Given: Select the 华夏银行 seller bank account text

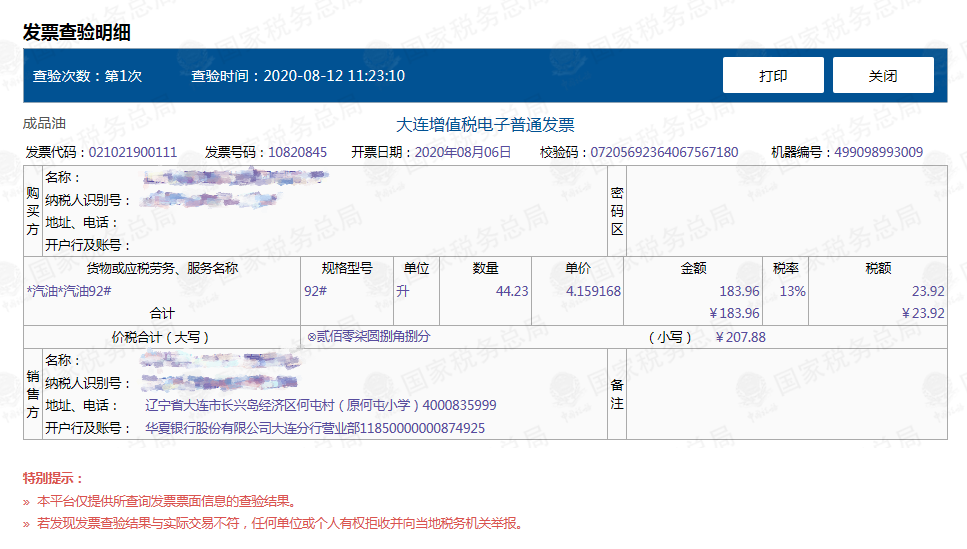Looking at the screenshot, I should click(315, 428).
